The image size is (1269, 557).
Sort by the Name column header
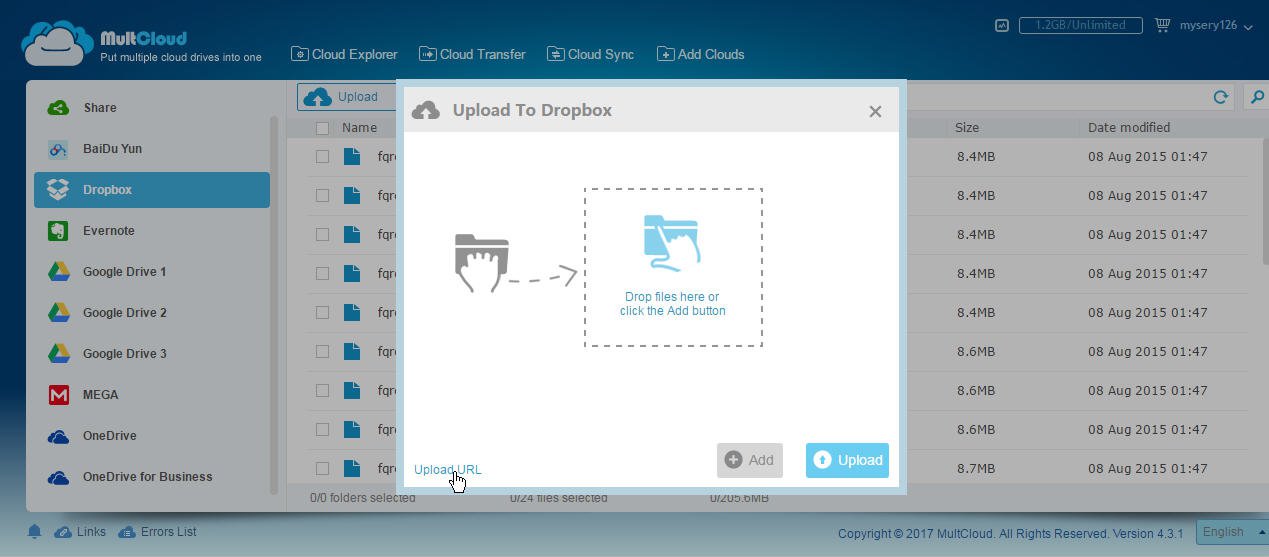tap(359, 128)
